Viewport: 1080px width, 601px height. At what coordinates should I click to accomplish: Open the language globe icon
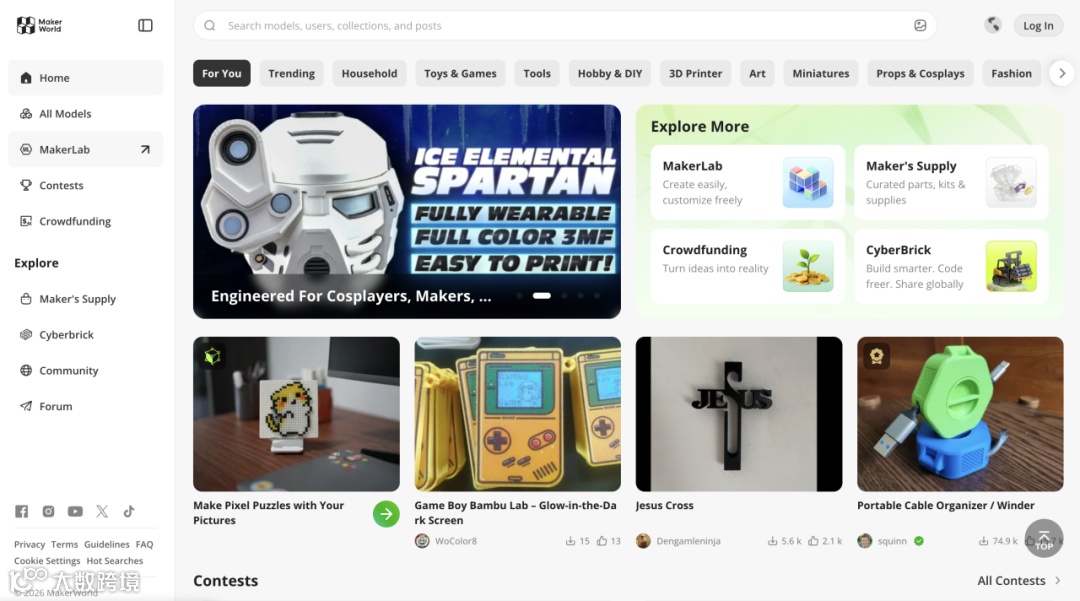[993, 25]
